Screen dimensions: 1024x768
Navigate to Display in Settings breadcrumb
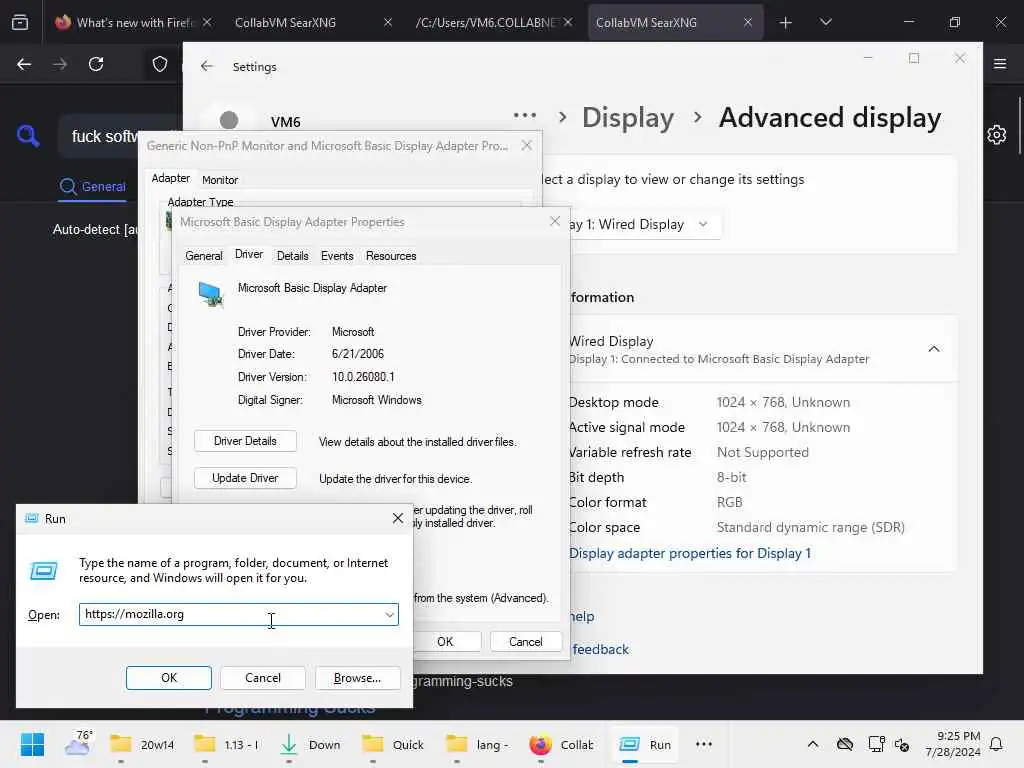(628, 118)
